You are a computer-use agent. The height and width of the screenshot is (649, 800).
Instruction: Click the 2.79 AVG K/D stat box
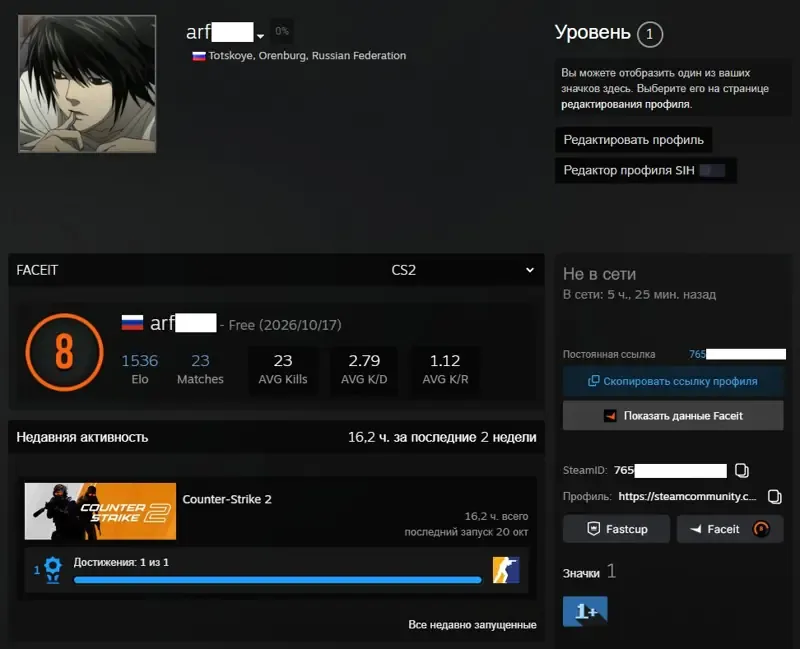point(364,369)
